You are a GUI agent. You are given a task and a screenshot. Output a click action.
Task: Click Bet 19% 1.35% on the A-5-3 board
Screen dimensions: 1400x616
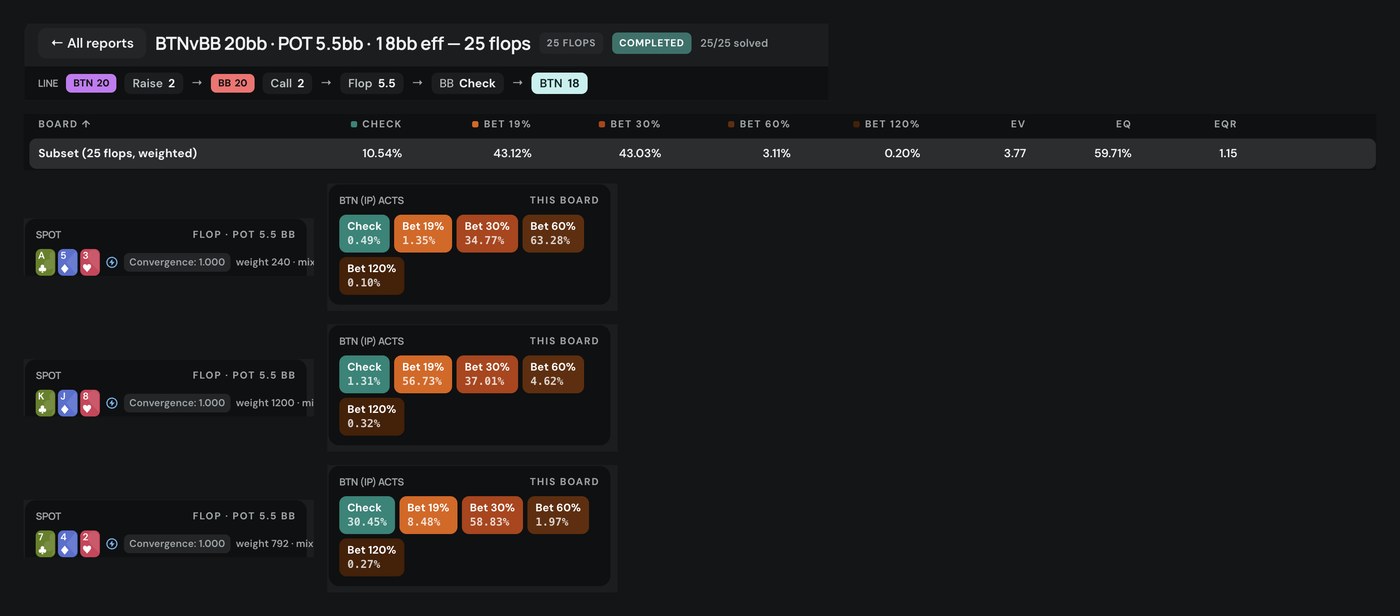[423, 233]
